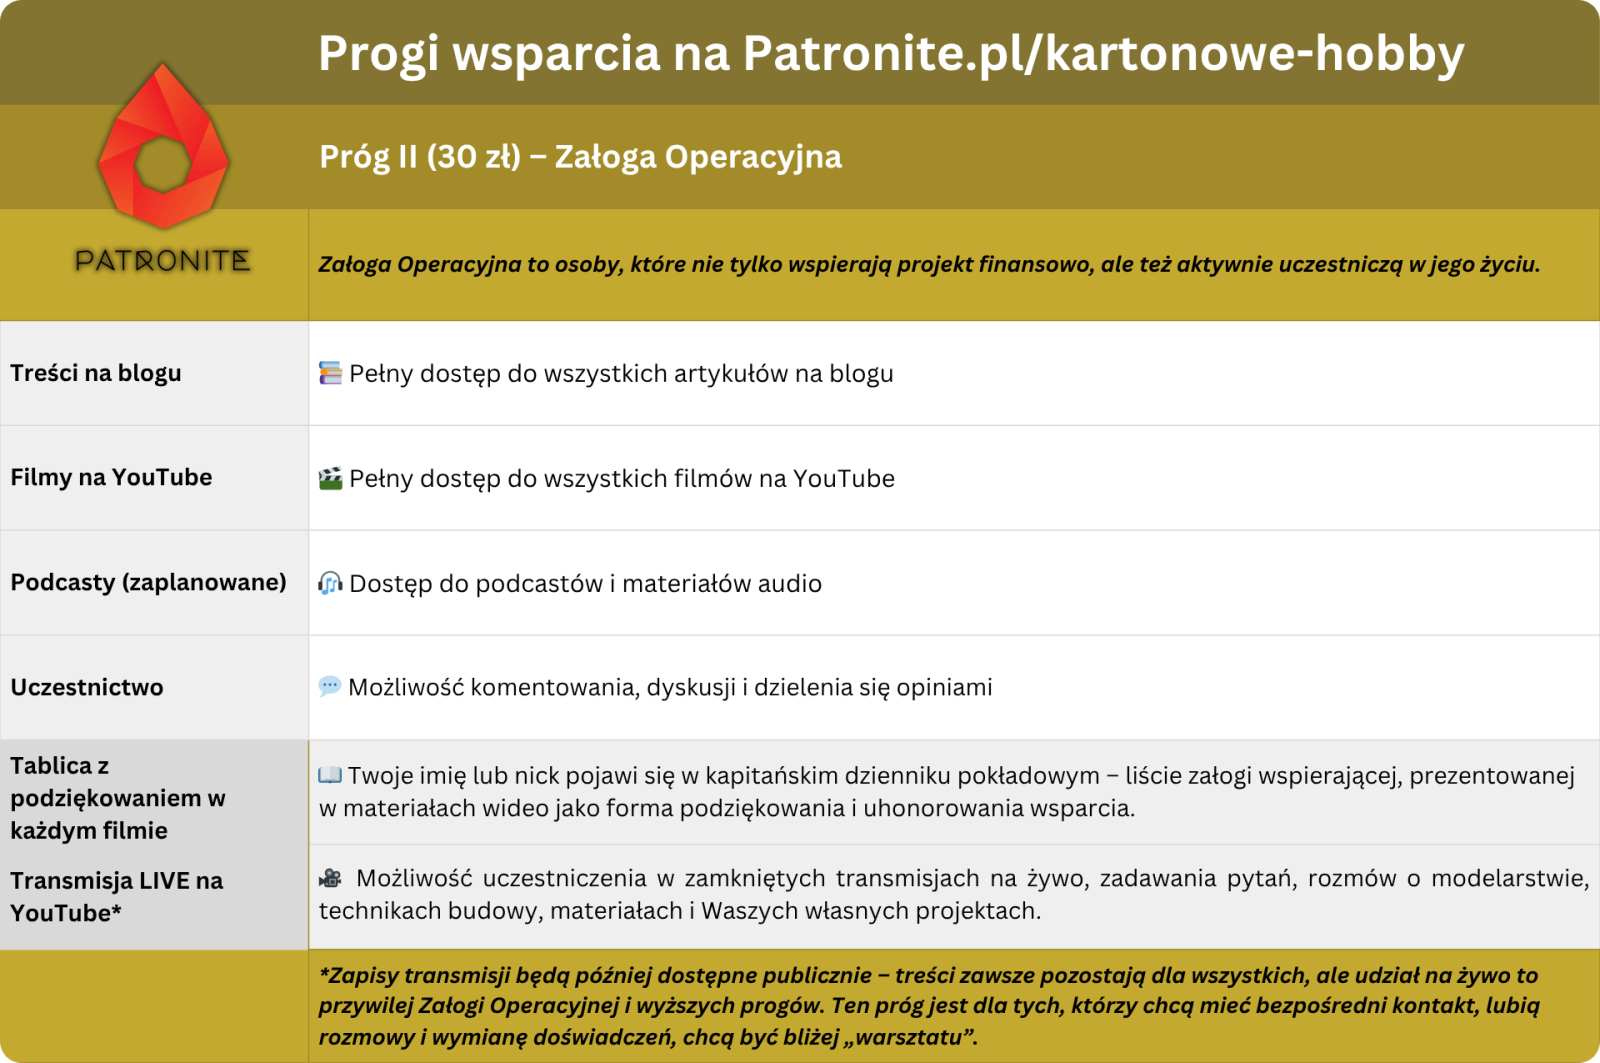The image size is (1600, 1063).
Task: Click the footnote about transmission recordings
Action: pyautogui.click(x=928, y=1005)
